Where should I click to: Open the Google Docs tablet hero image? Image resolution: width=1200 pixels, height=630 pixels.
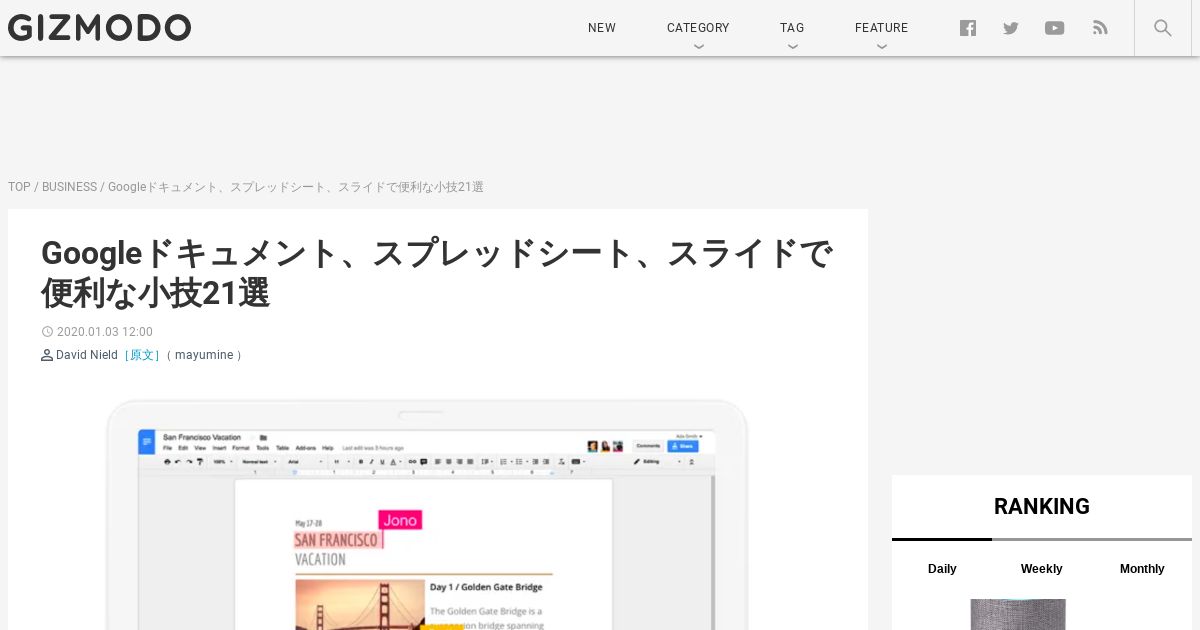coord(427,514)
